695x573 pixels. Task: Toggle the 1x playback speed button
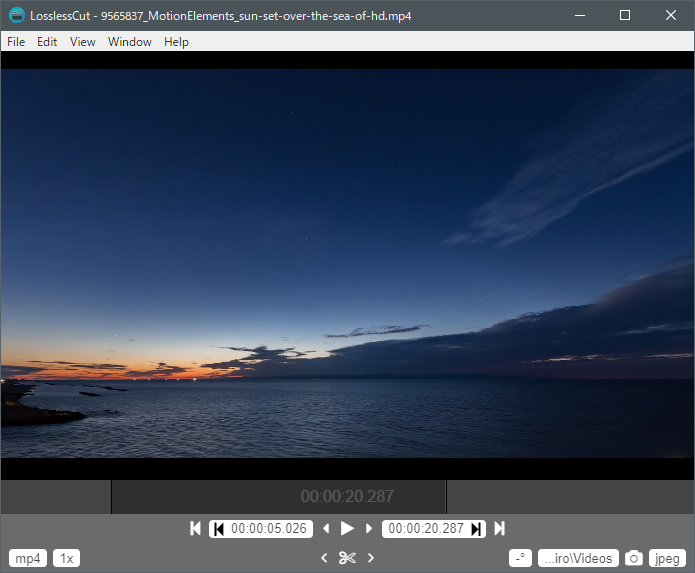point(66,558)
